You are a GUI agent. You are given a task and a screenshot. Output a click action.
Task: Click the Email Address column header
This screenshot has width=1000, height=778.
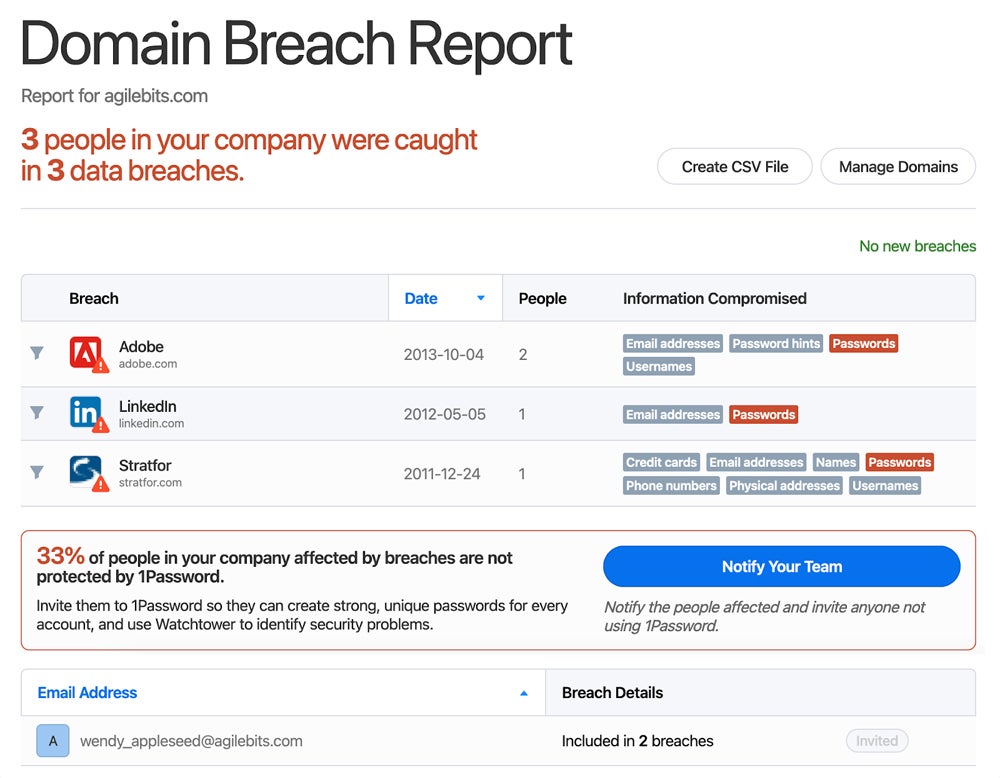click(88, 692)
